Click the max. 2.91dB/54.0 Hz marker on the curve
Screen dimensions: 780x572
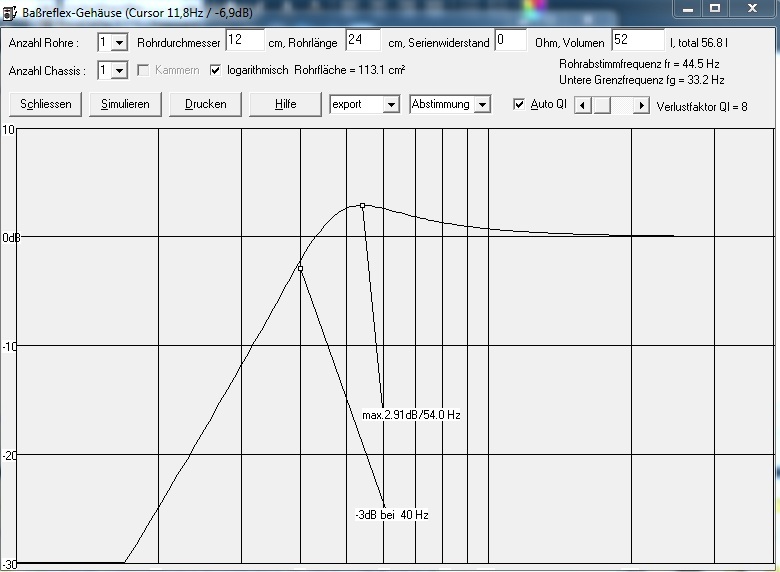click(x=363, y=205)
